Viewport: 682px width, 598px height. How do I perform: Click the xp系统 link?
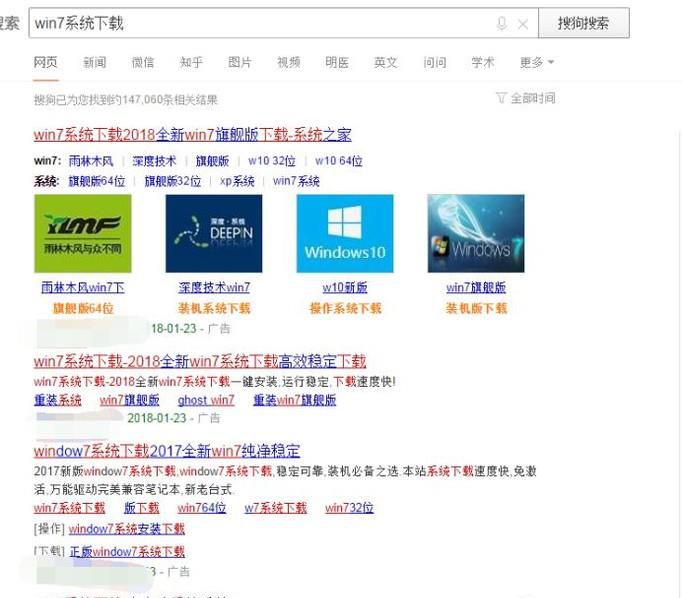click(x=237, y=181)
